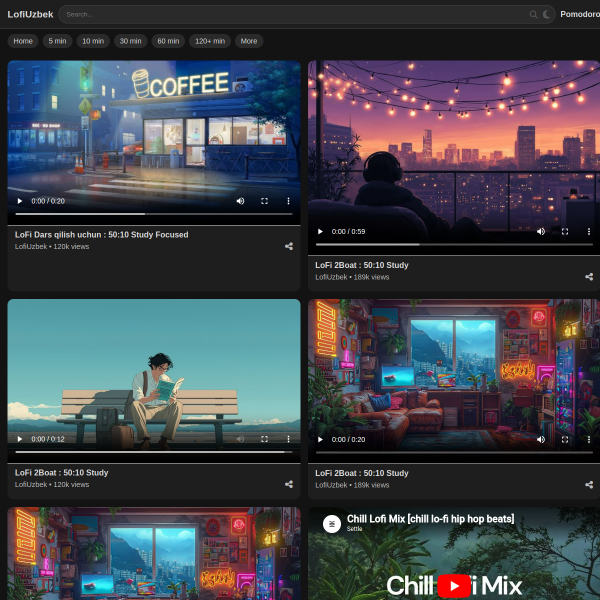This screenshot has width=600, height=600.
Task: Select the 5 min filter
Action: pyautogui.click(x=56, y=41)
